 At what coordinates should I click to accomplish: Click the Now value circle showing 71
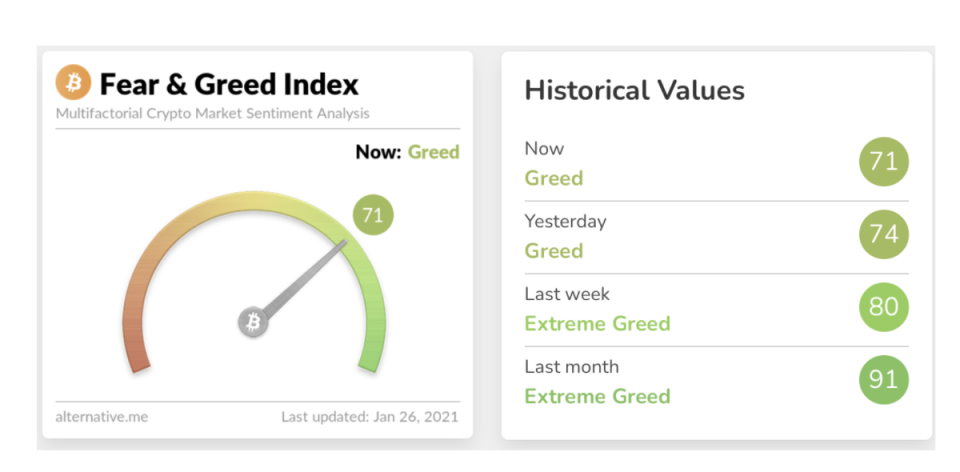[x=883, y=162]
